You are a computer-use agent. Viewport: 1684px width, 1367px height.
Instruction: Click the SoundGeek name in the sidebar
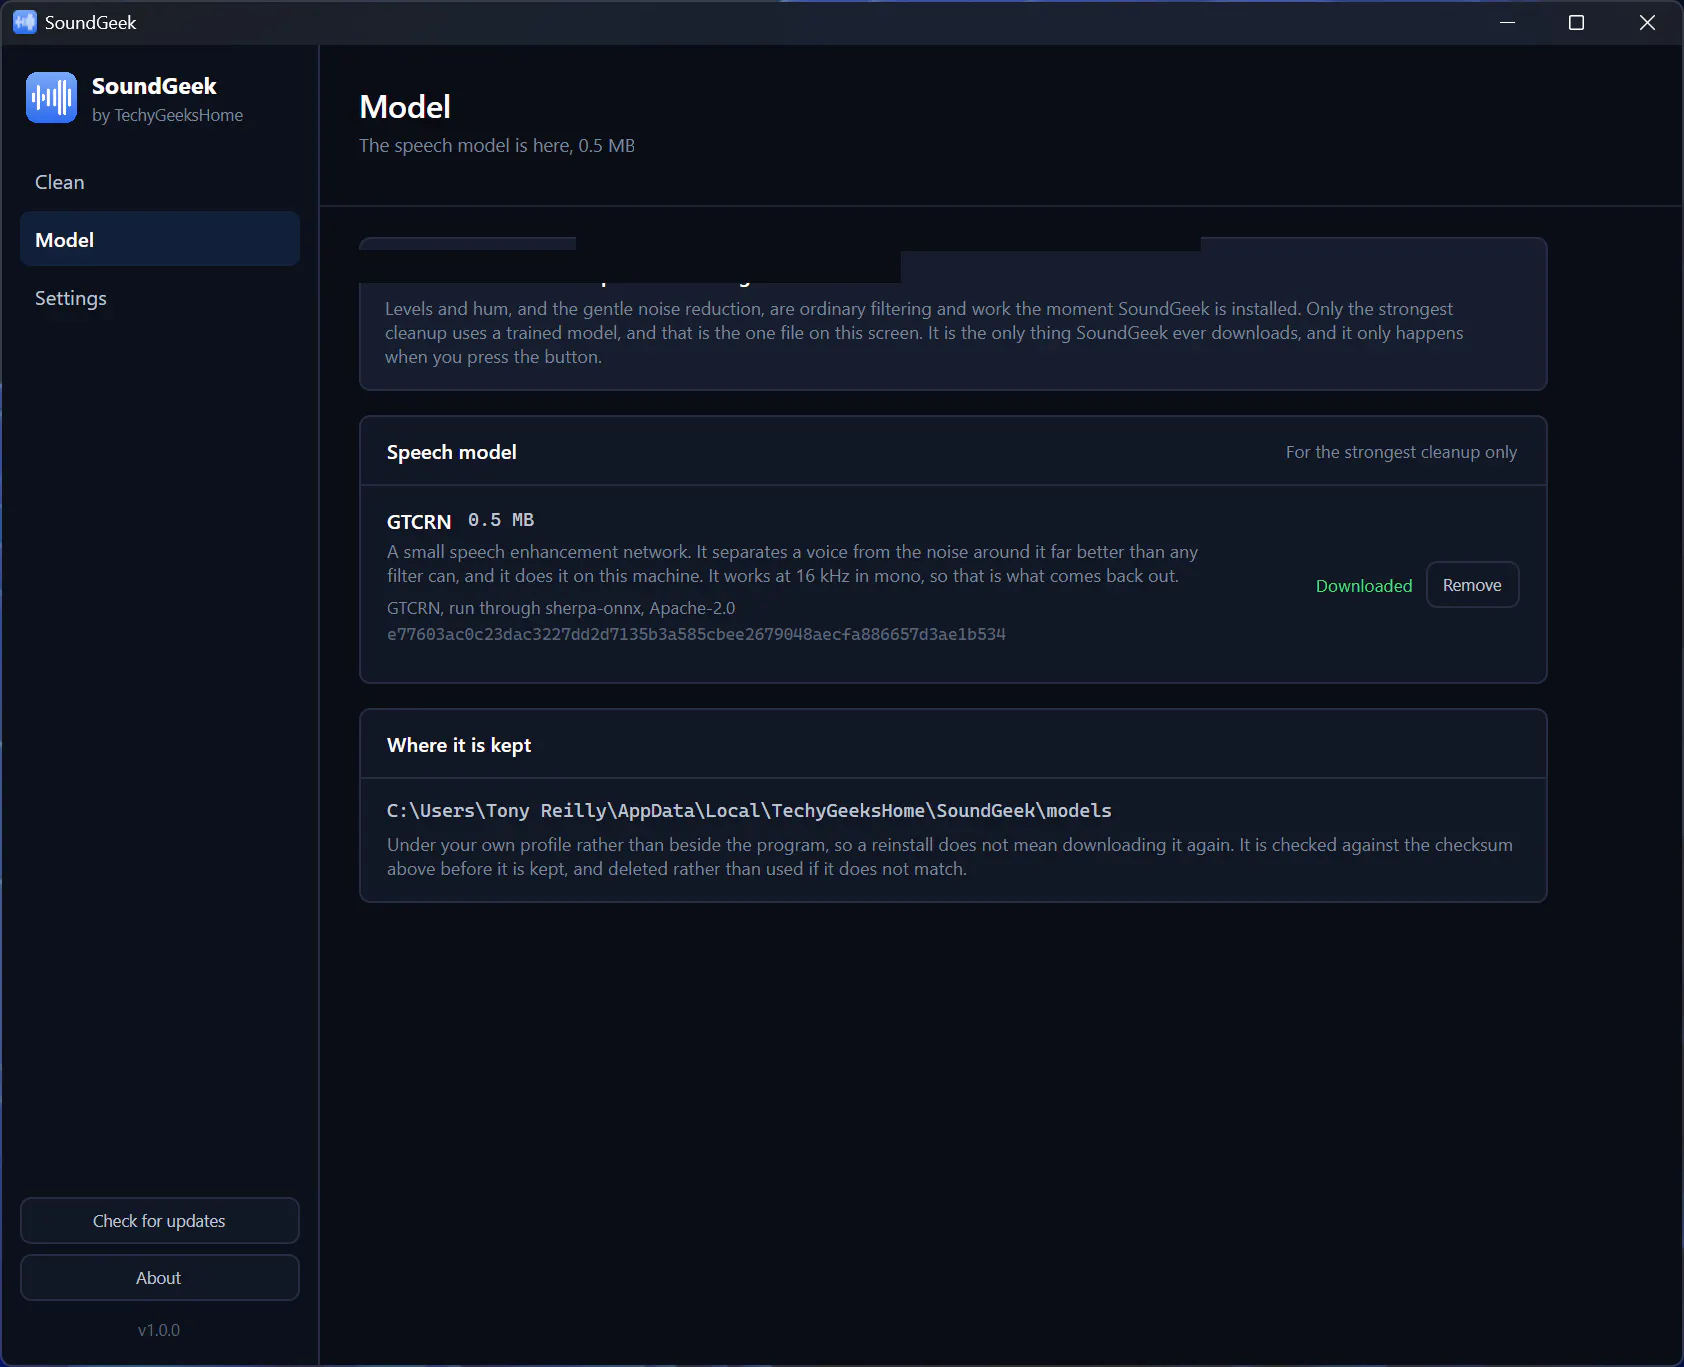pyautogui.click(x=154, y=86)
